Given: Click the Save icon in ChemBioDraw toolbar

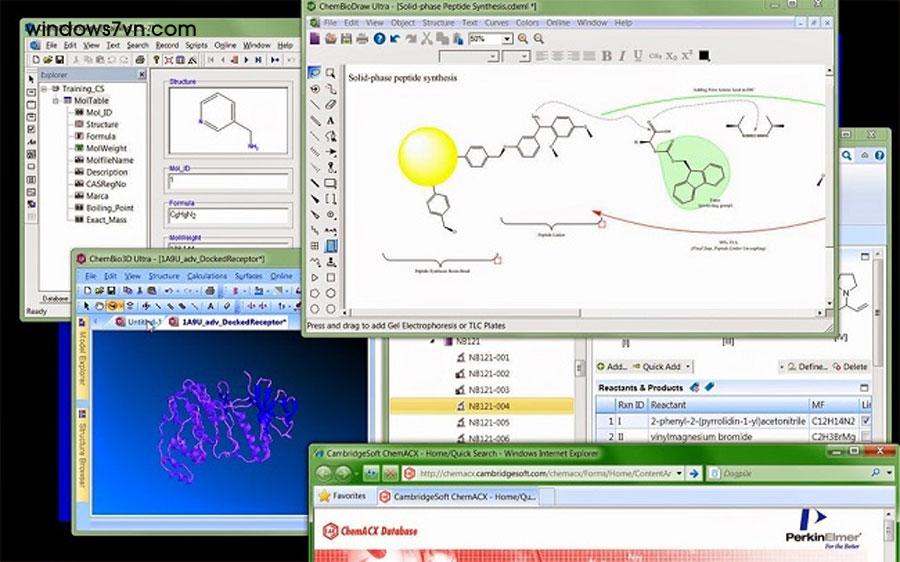Looking at the screenshot, I should (x=346, y=39).
